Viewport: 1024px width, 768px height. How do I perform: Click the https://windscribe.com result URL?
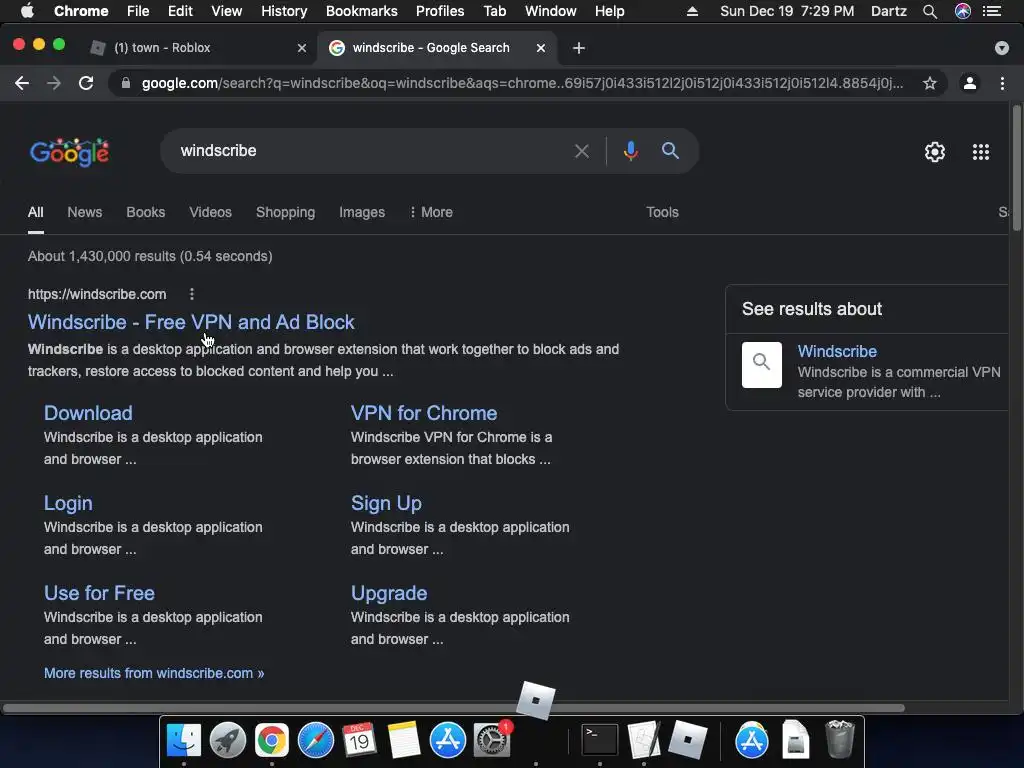97,295
